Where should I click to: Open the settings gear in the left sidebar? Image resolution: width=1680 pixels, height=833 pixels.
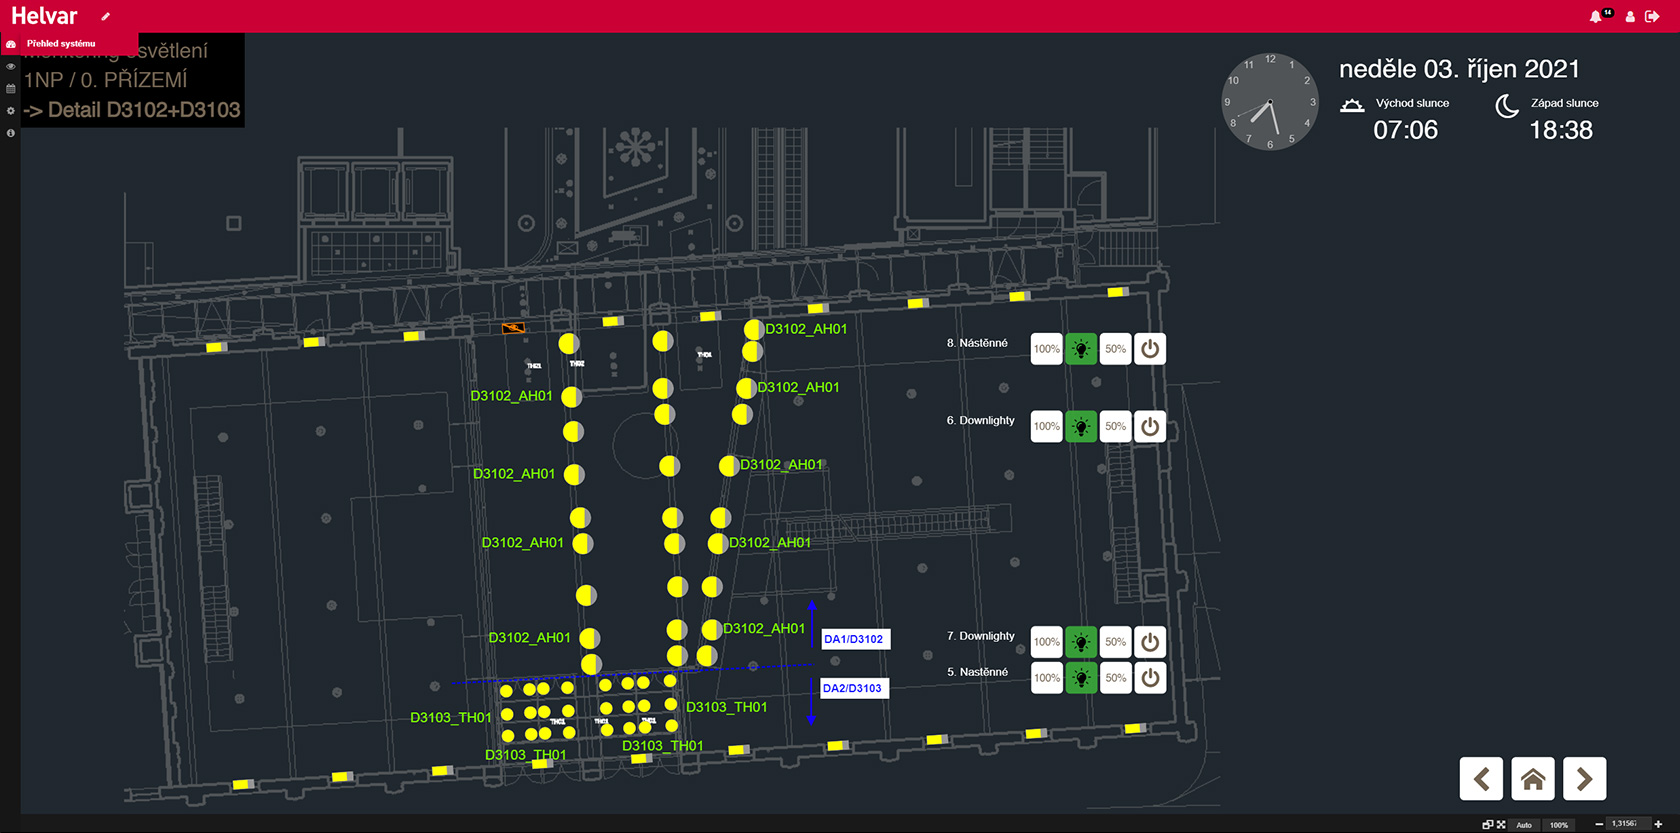tap(11, 110)
